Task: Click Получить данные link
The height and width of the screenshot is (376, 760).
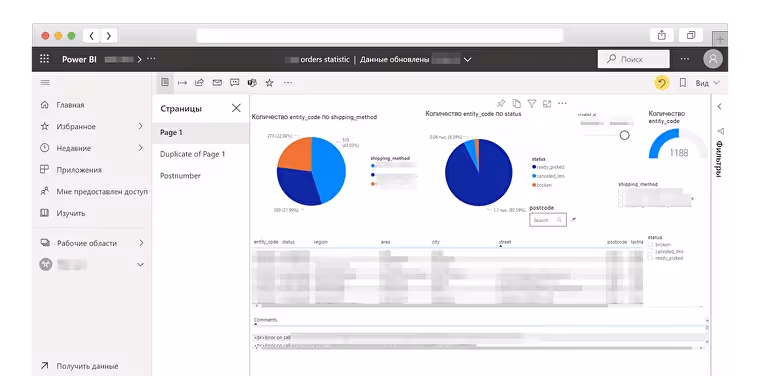Action: coord(87,366)
